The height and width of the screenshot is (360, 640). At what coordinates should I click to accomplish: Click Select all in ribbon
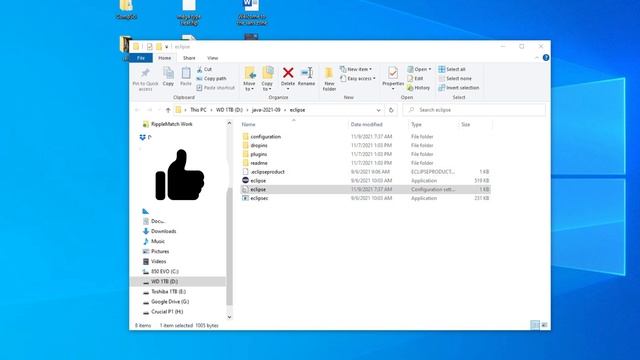[452, 69]
